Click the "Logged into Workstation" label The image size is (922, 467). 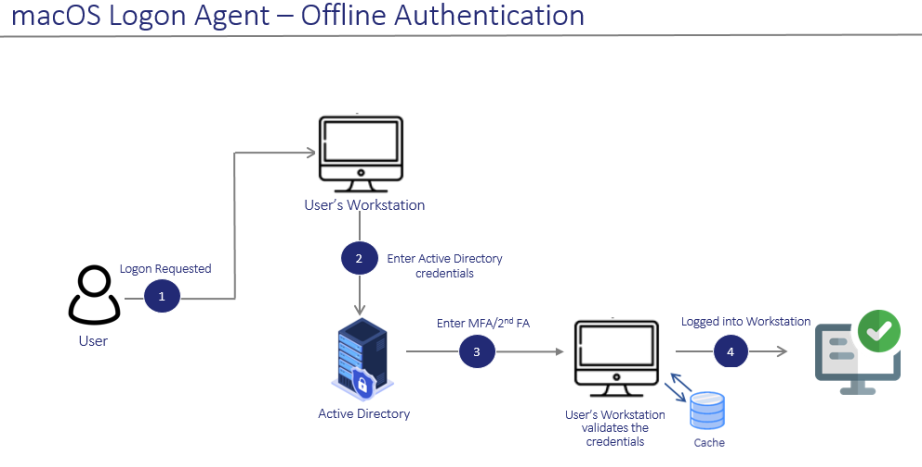pos(745,322)
